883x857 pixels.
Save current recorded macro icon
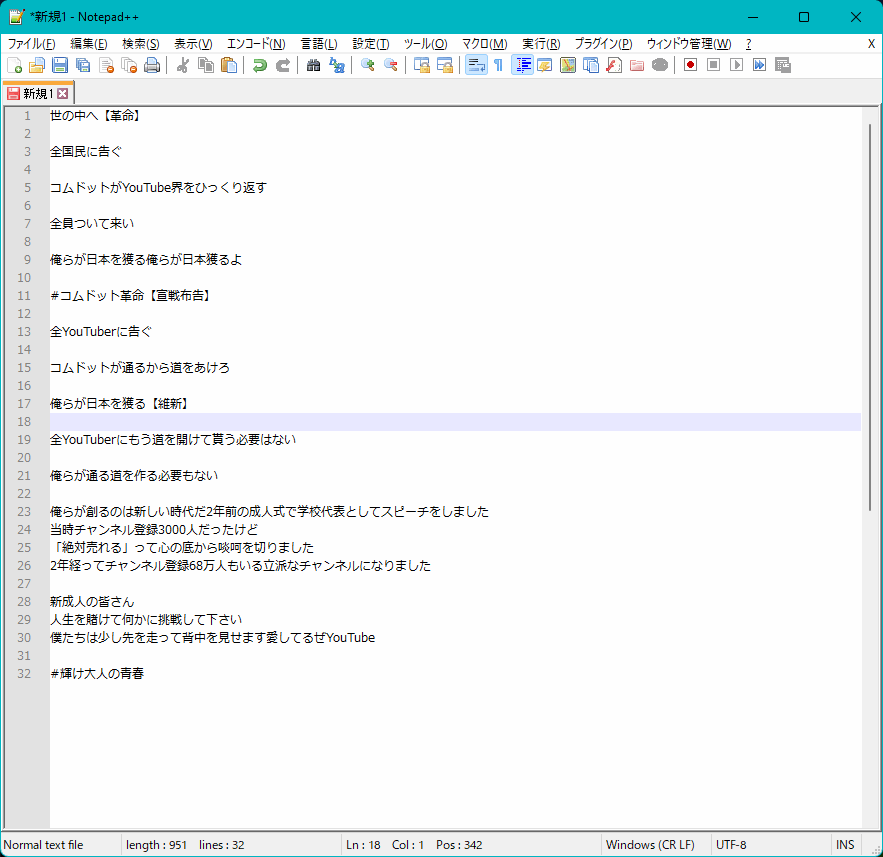pyautogui.click(x=782, y=65)
